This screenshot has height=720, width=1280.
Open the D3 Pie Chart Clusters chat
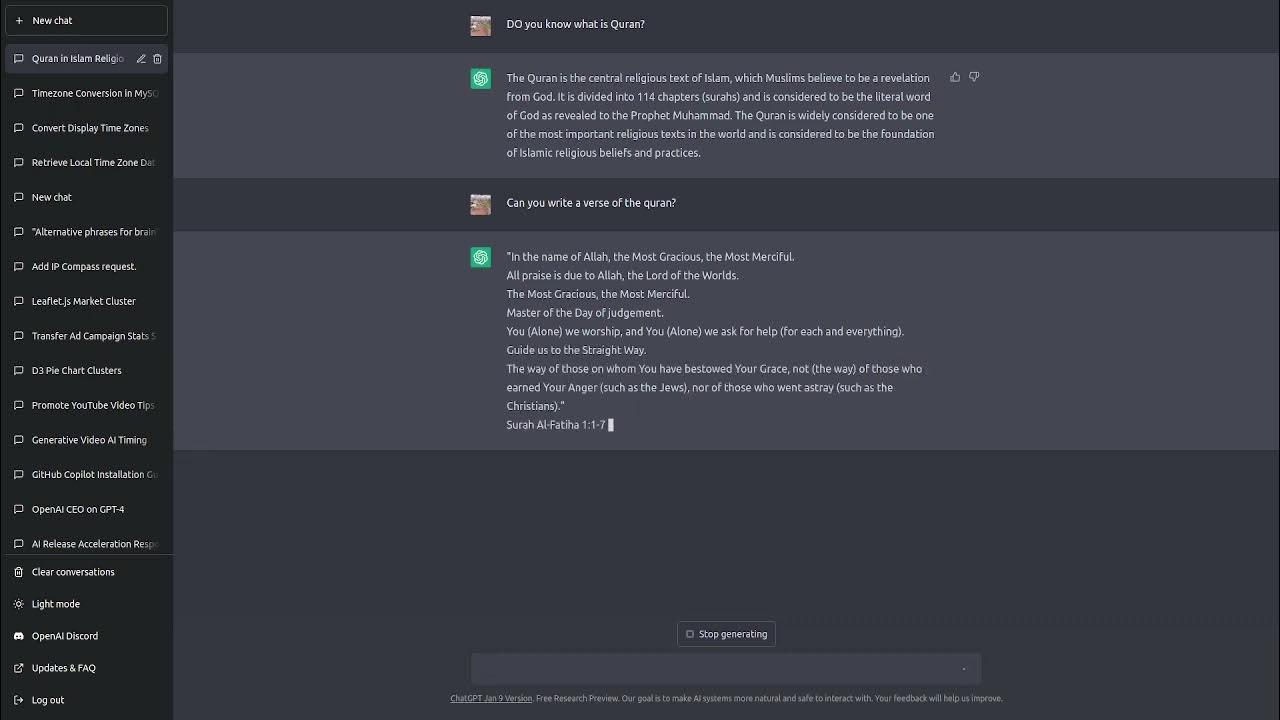76,371
